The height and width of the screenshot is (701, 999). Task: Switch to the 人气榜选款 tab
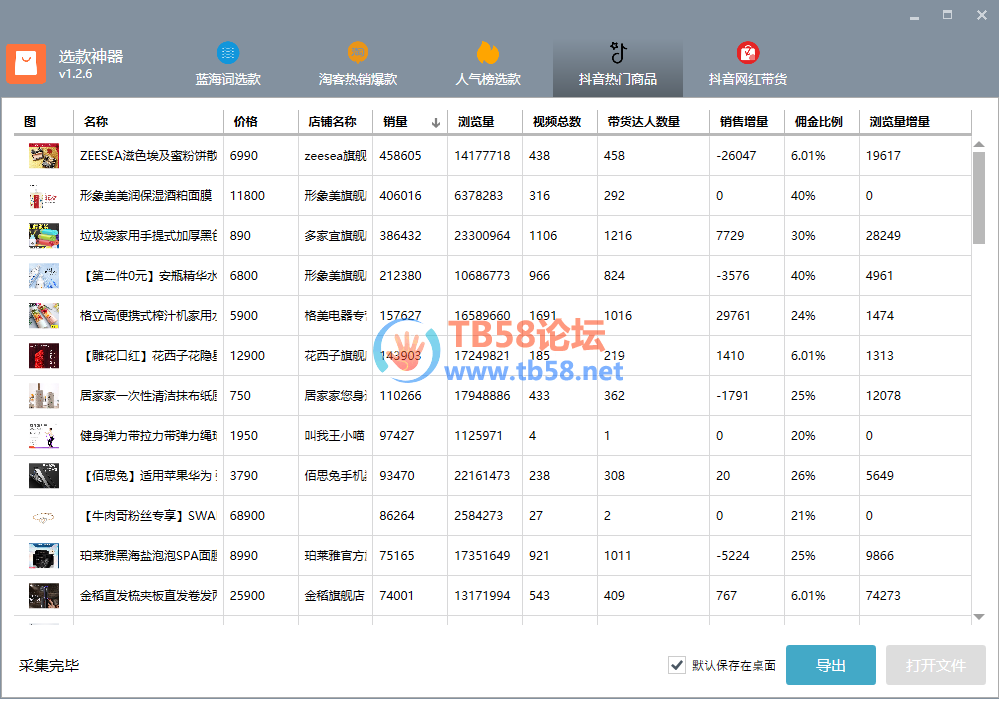click(488, 65)
